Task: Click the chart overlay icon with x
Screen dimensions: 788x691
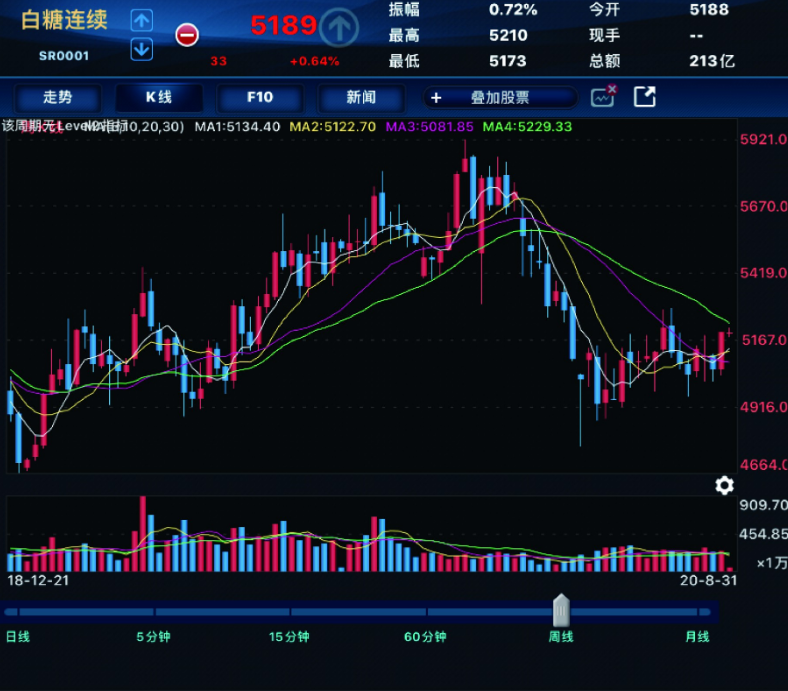Action: (x=603, y=97)
